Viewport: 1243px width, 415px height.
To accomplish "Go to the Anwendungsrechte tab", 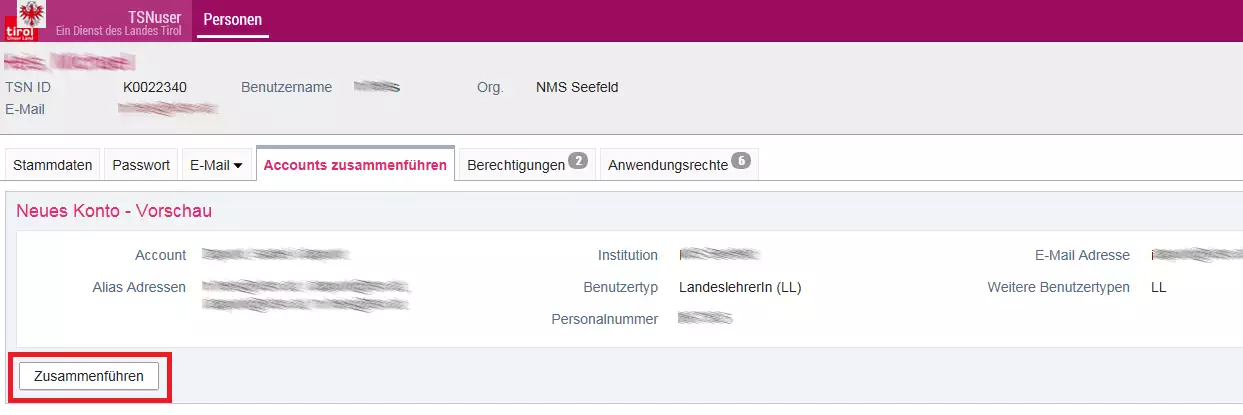I will click(x=668, y=165).
